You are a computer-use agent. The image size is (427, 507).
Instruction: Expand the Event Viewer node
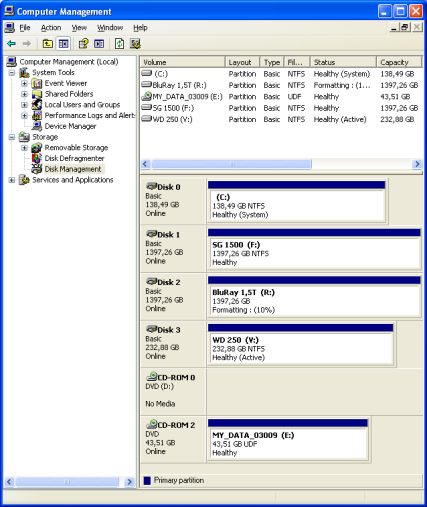[x=24, y=83]
